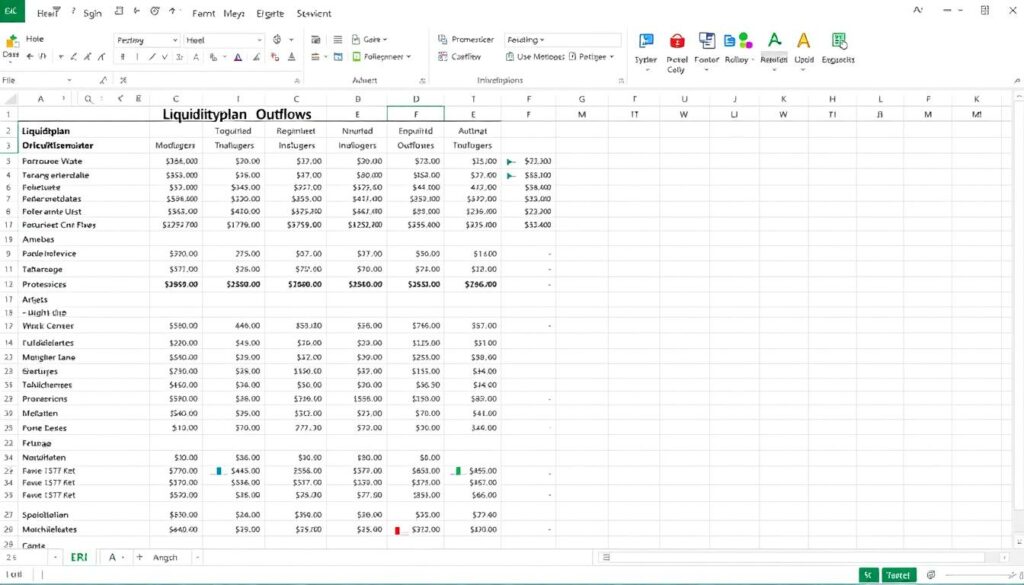Click the yellow paste clipboard icon

click(11, 42)
